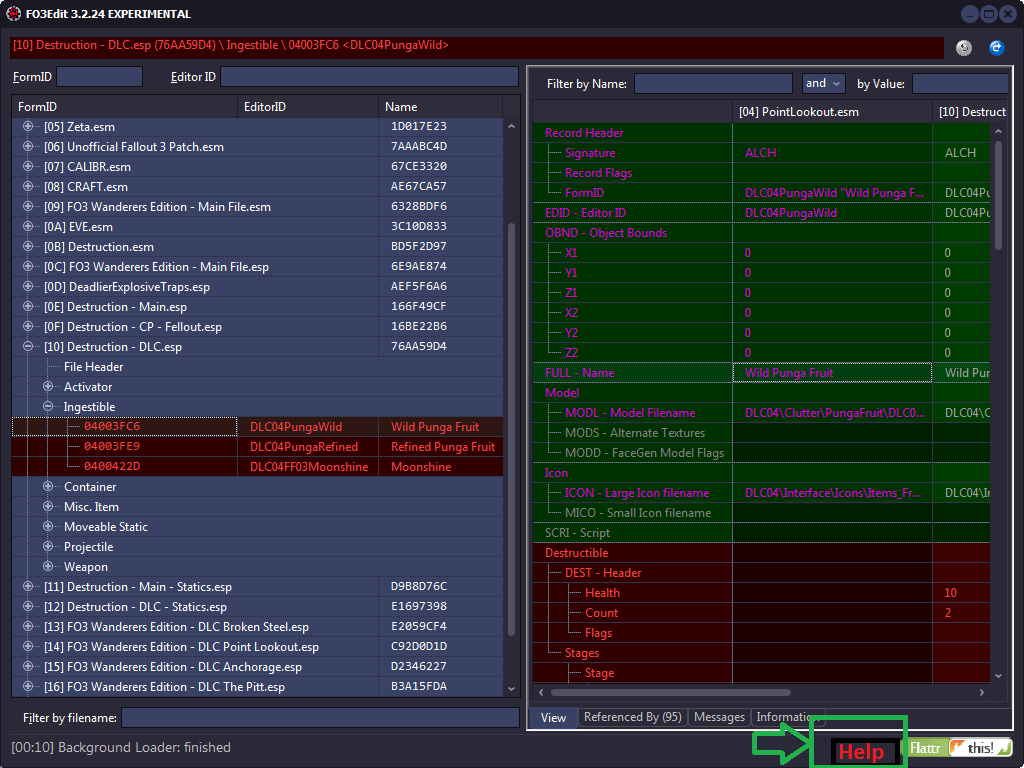Click the FormID search input field
The height and width of the screenshot is (768, 1024).
click(99, 76)
